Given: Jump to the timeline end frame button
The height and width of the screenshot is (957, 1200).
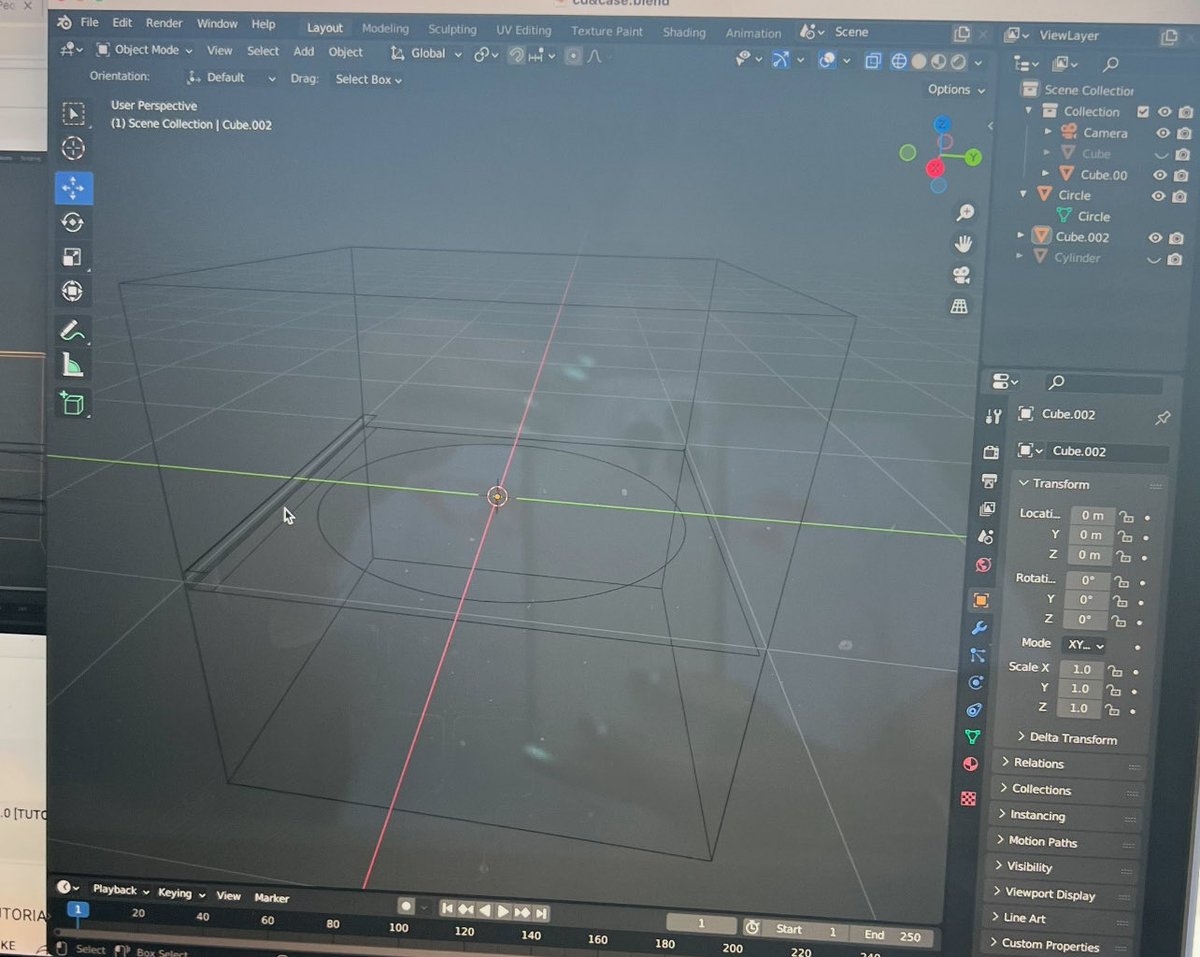Looking at the screenshot, I should pos(541,913).
